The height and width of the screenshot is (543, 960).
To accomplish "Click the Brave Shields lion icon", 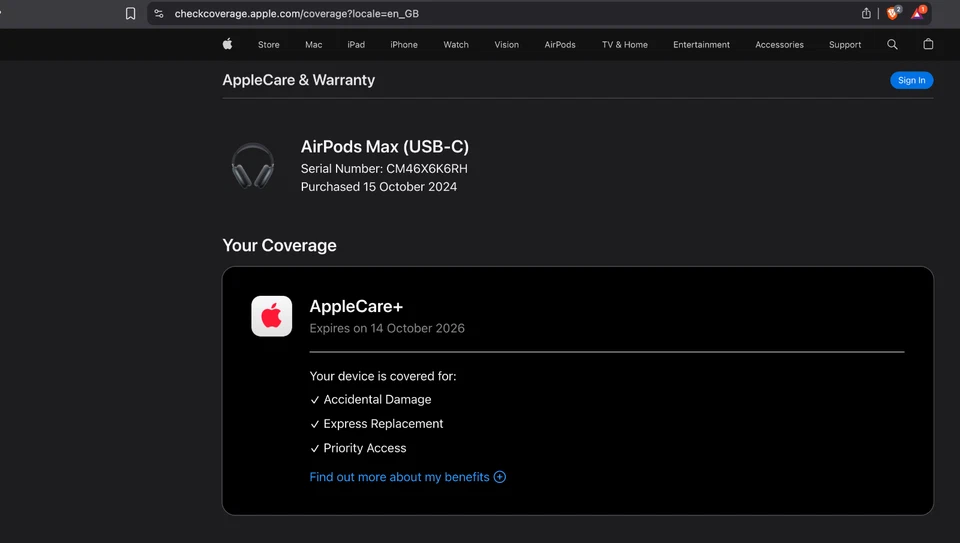I will (x=892, y=13).
